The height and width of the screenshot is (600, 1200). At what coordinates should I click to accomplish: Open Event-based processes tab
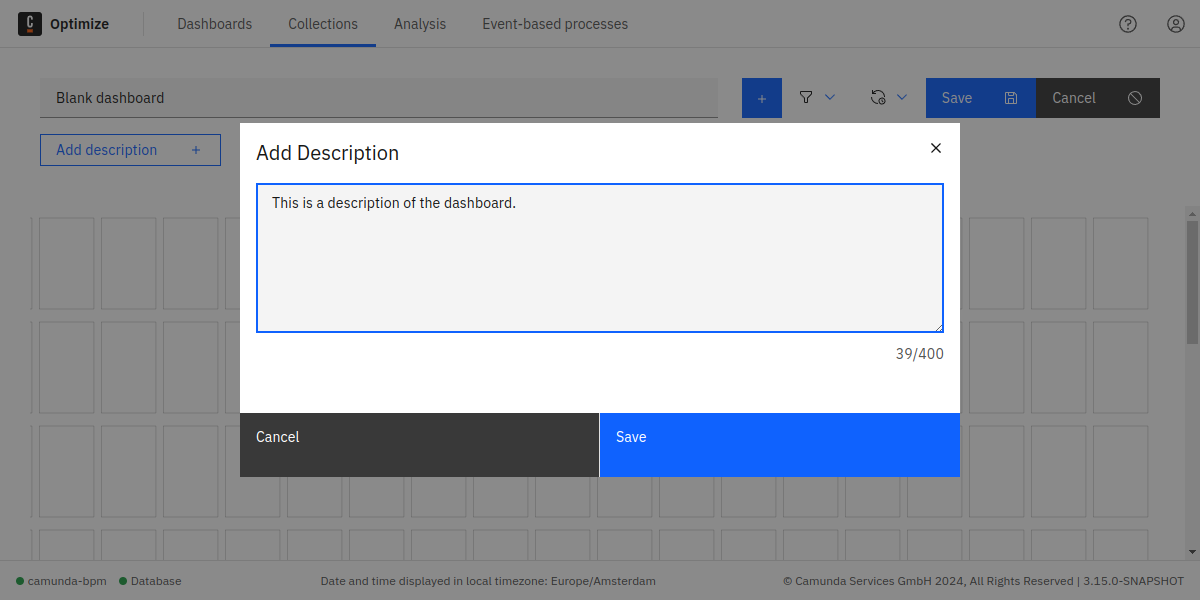[x=555, y=24]
